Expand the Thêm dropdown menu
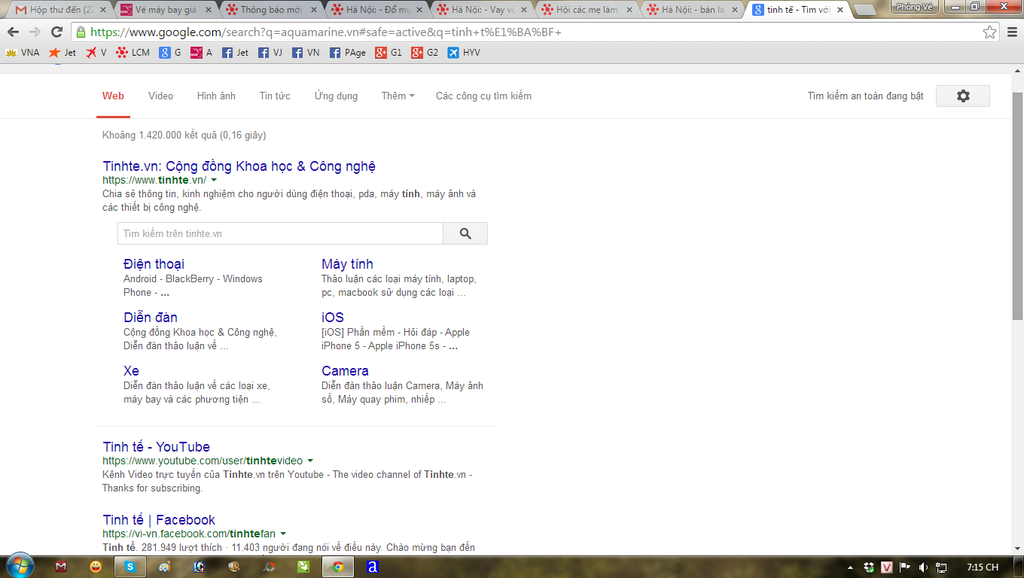 (399, 96)
